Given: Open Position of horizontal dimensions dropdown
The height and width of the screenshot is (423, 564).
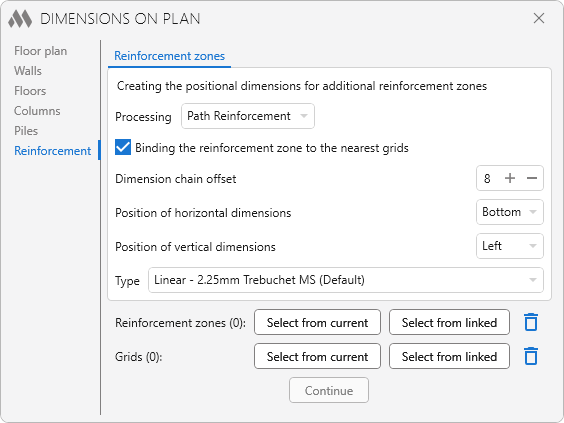Looking at the screenshot, I should click(x=510, y=212).
